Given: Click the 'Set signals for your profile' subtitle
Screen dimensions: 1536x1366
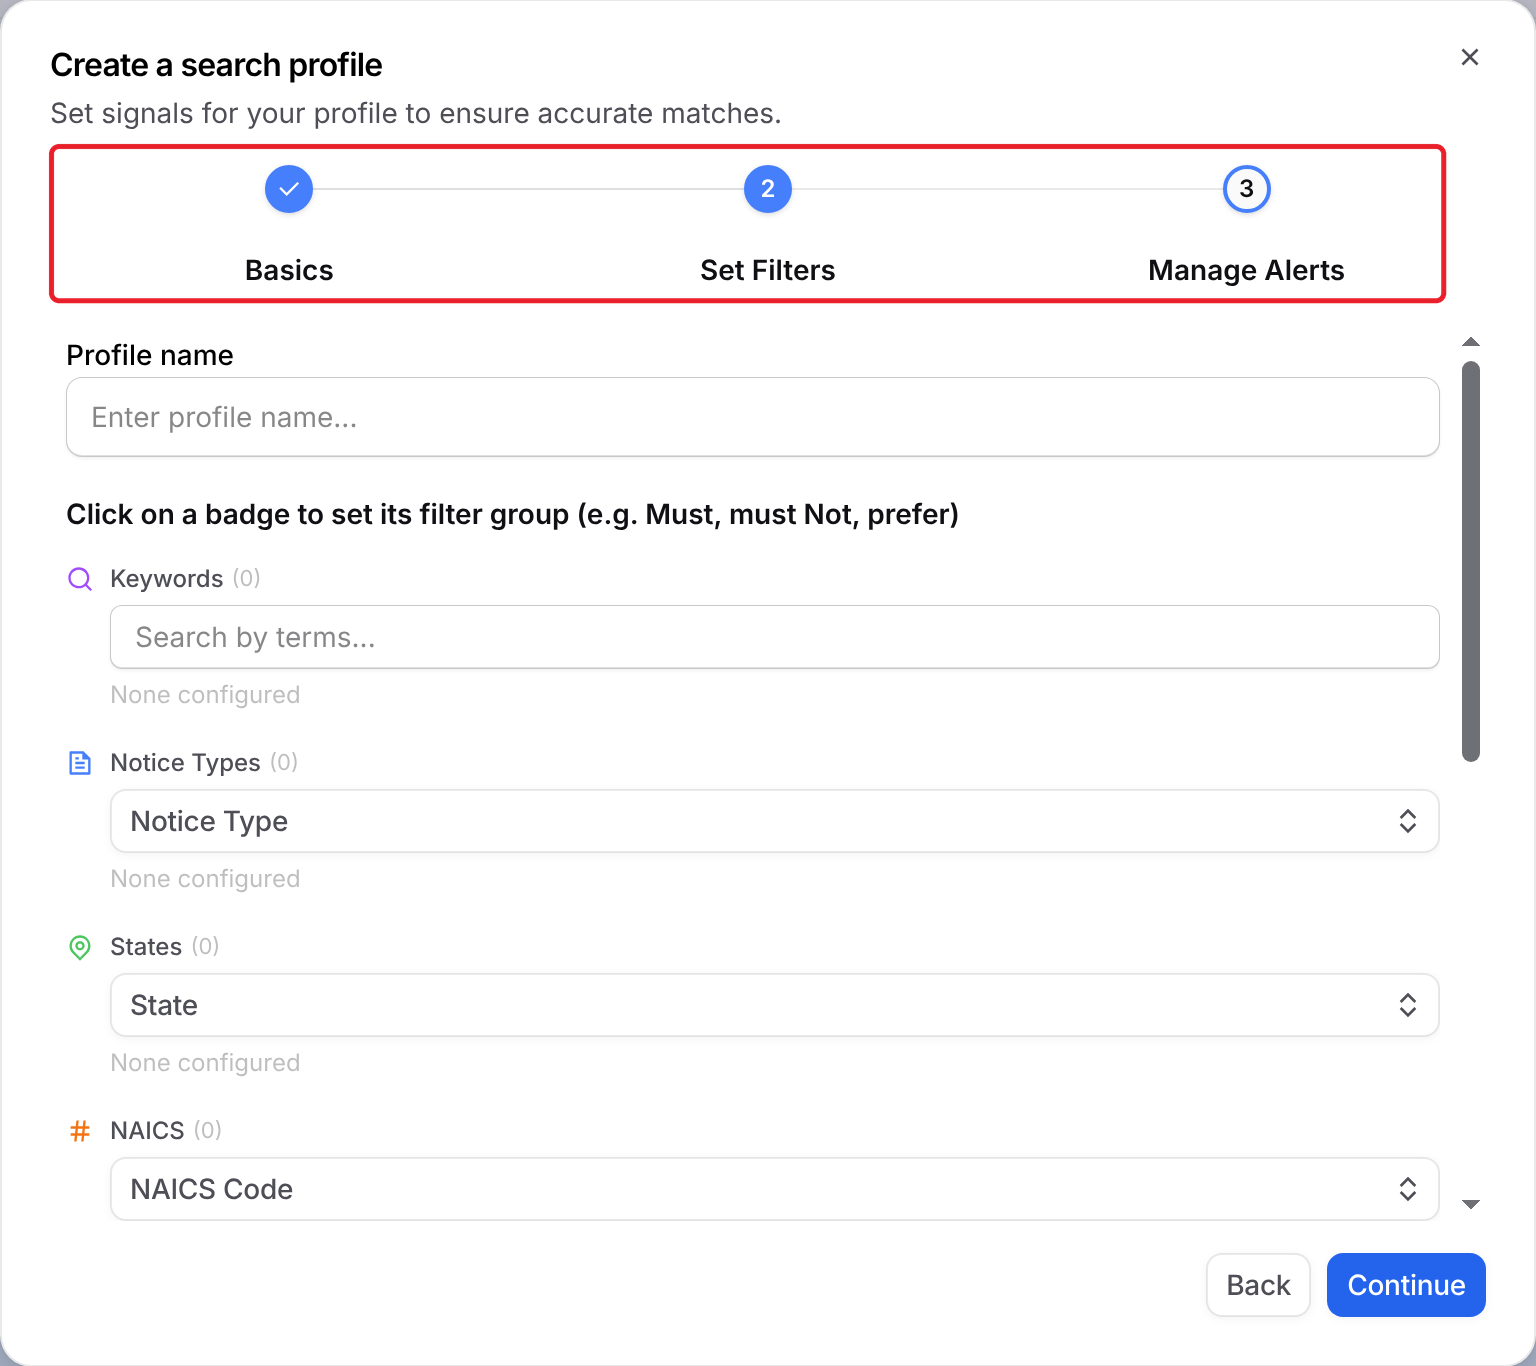Looking at the screenshot, I should pos(415,114).
